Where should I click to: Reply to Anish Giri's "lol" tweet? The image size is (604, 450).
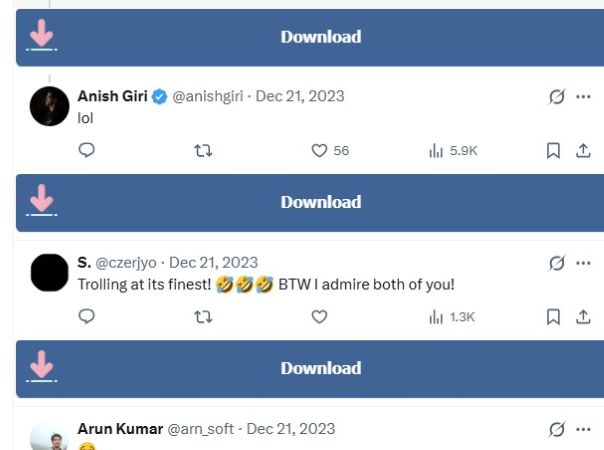tap(87, 150)
